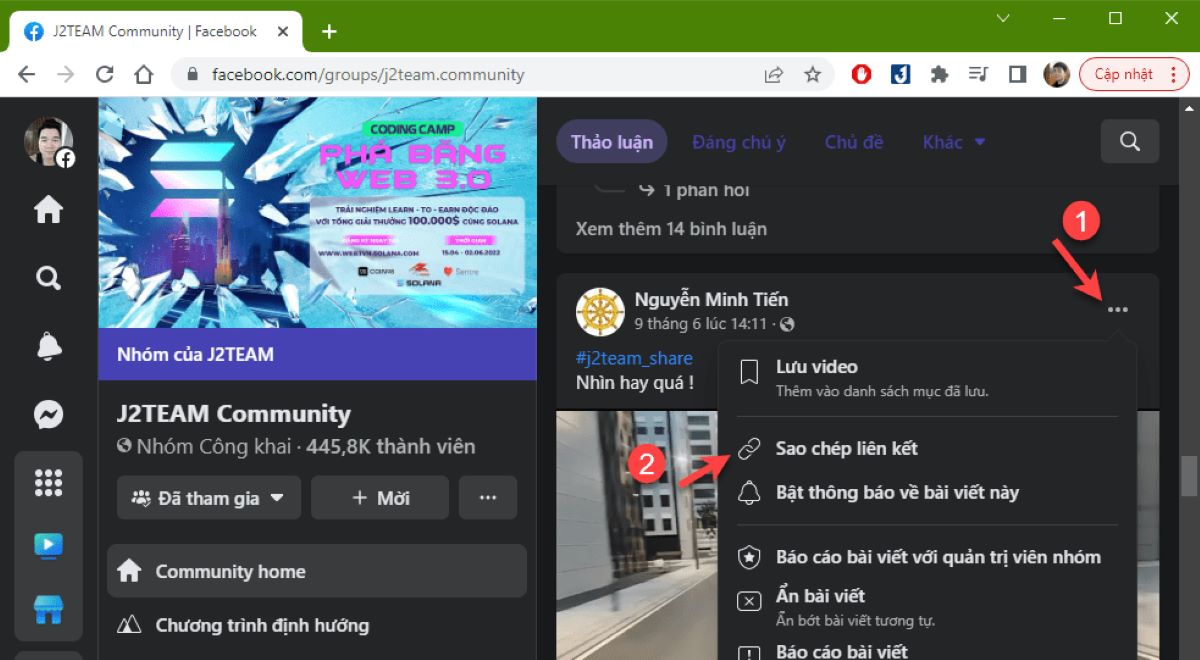Open the nine-dot menu grid icon
Image resolution: width=1200 pixels, height=660 pixels.
48,482
